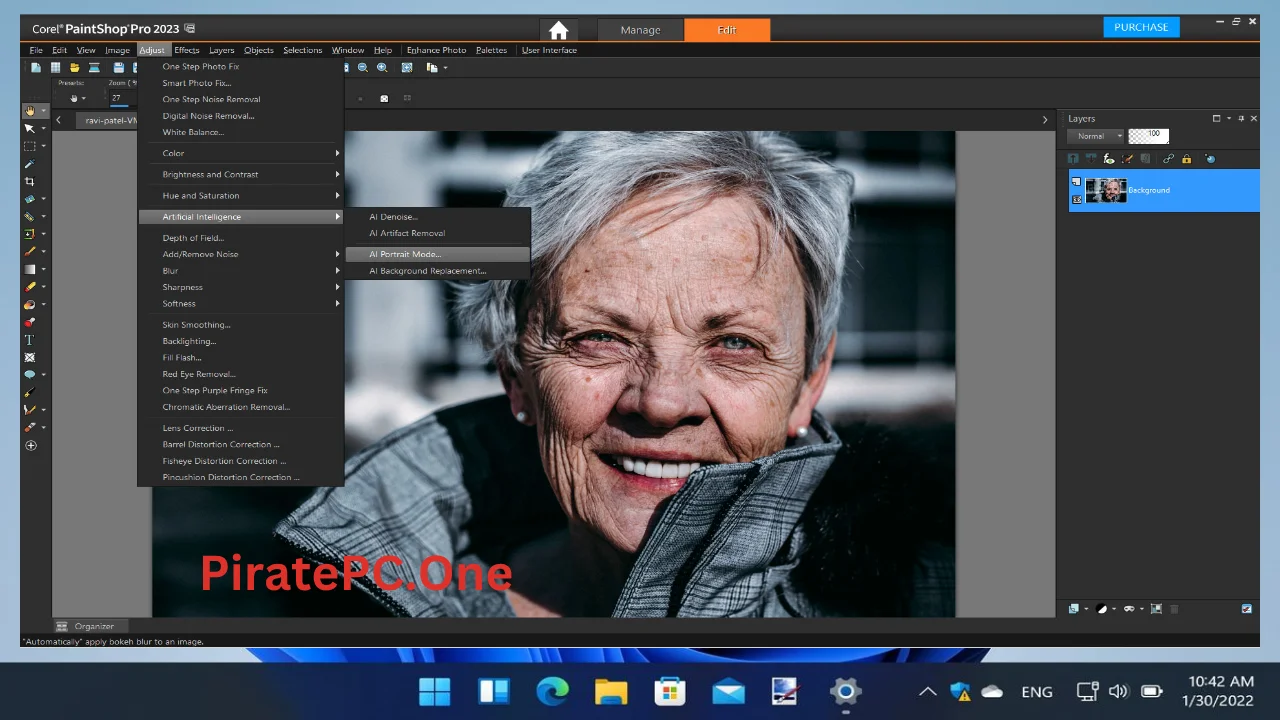Screen dimensions: 1280x720
Task: Choose AI Artifact Removal
Action: (437, 233)
